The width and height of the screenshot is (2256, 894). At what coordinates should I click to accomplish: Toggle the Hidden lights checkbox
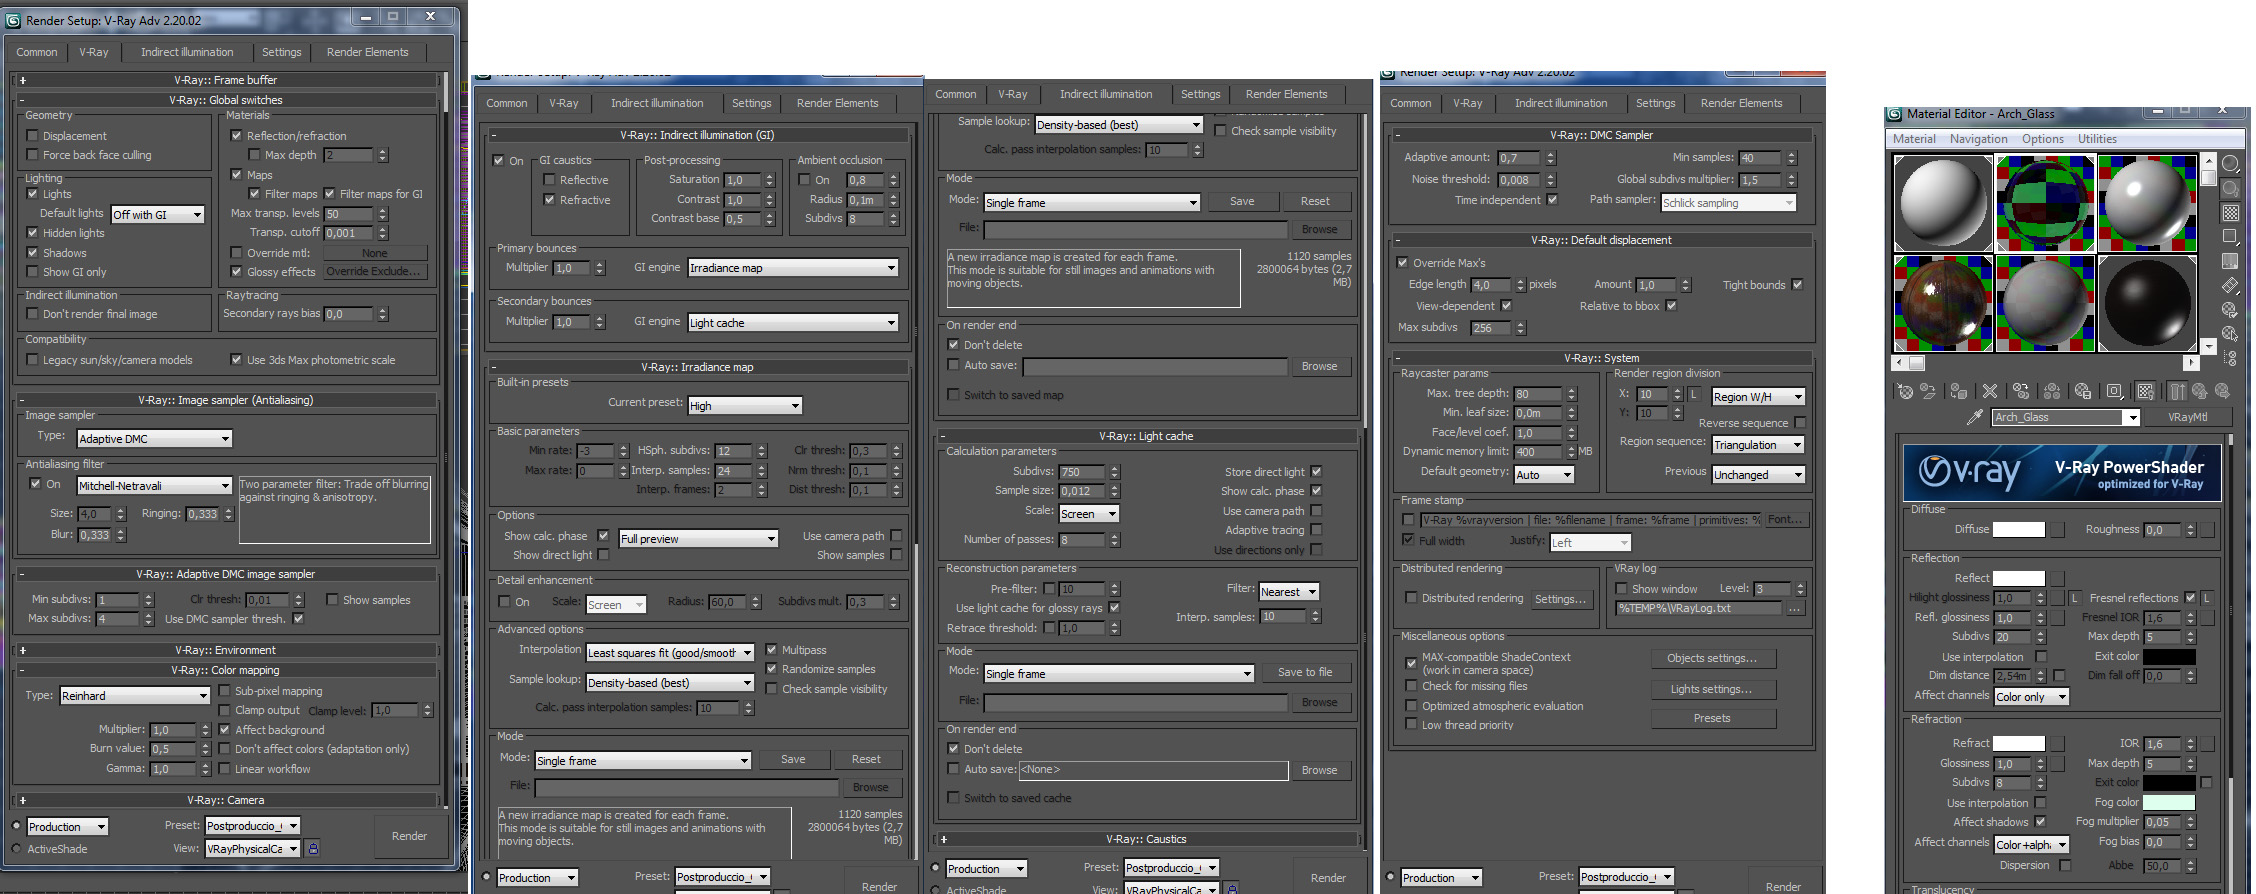pos(33,233)
